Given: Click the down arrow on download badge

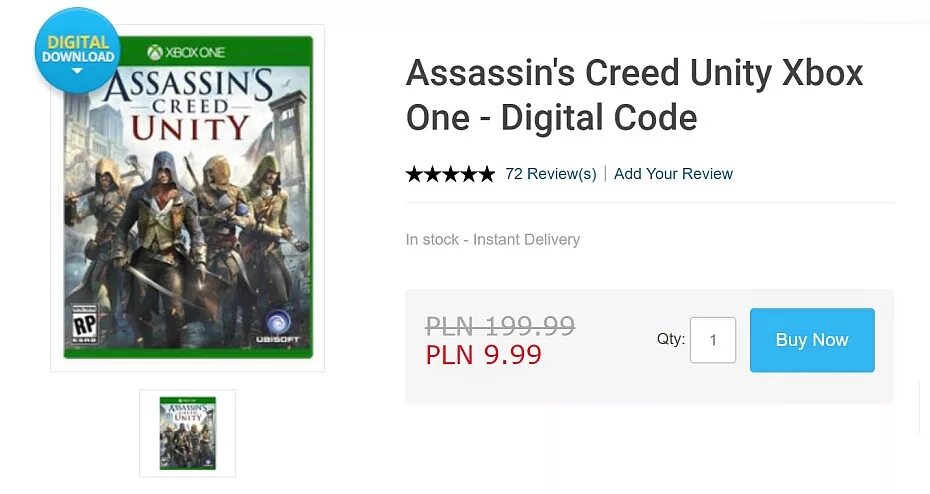Looking at the screenshot, I should [77, 72].
